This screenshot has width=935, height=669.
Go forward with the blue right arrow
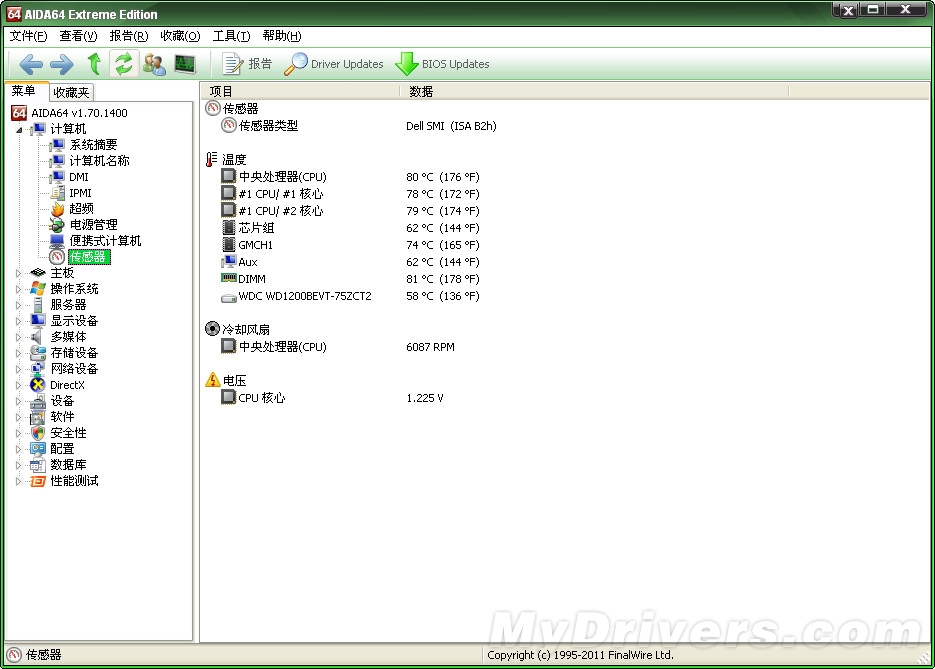pyautogui.click(x=61, y=64)
